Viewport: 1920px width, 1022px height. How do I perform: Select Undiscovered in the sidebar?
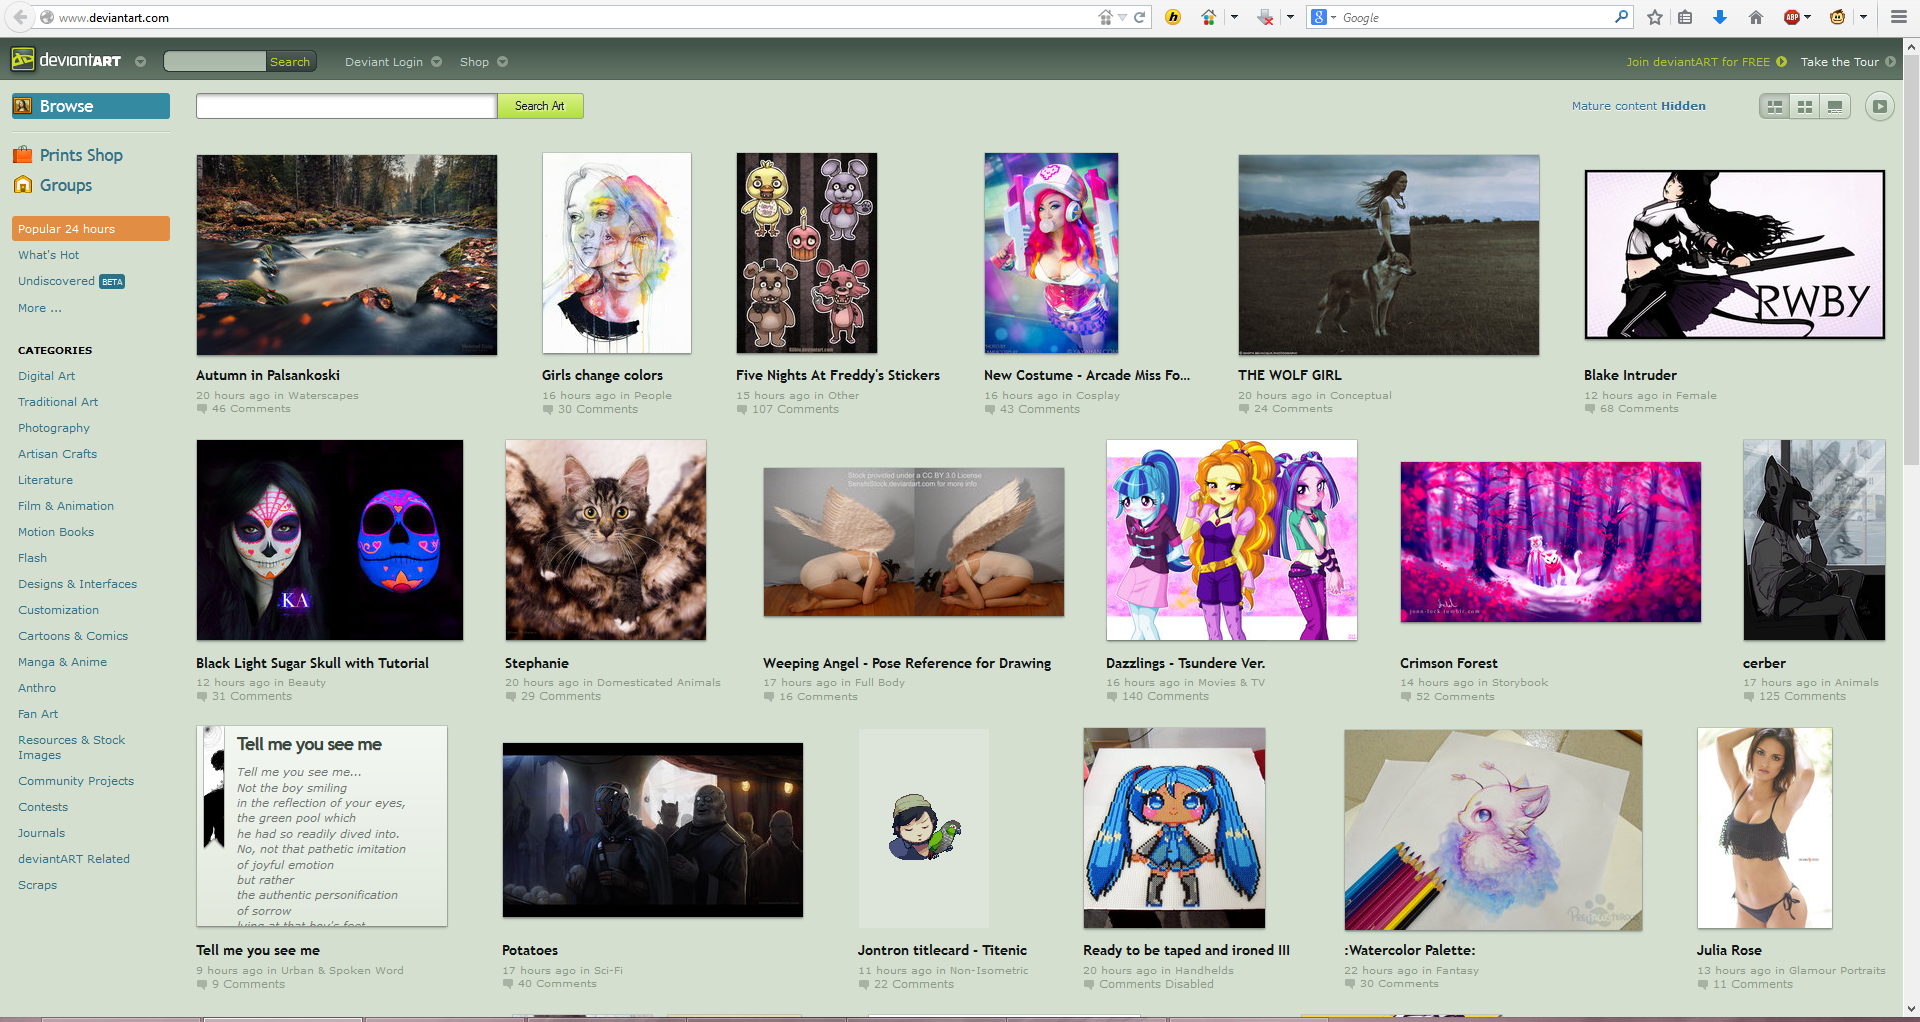[56, 281]
